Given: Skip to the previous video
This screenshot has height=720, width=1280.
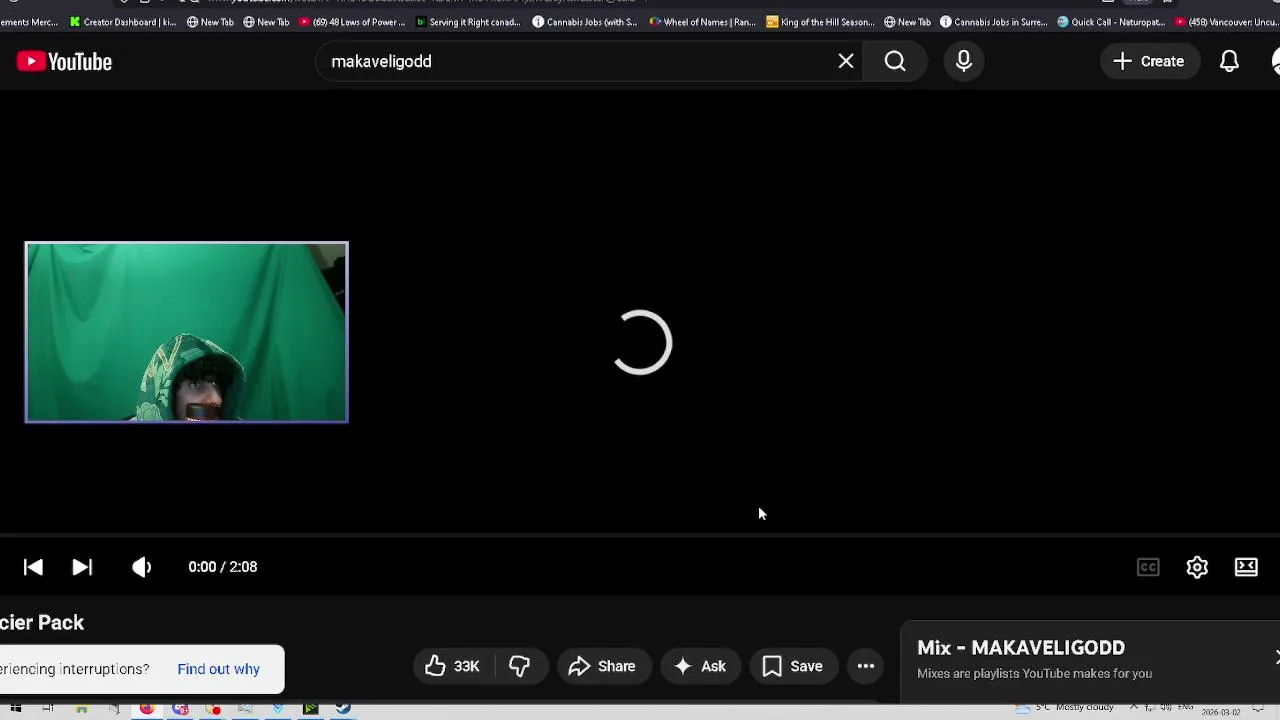Looking at the screenshot, I should pos(33,567).
